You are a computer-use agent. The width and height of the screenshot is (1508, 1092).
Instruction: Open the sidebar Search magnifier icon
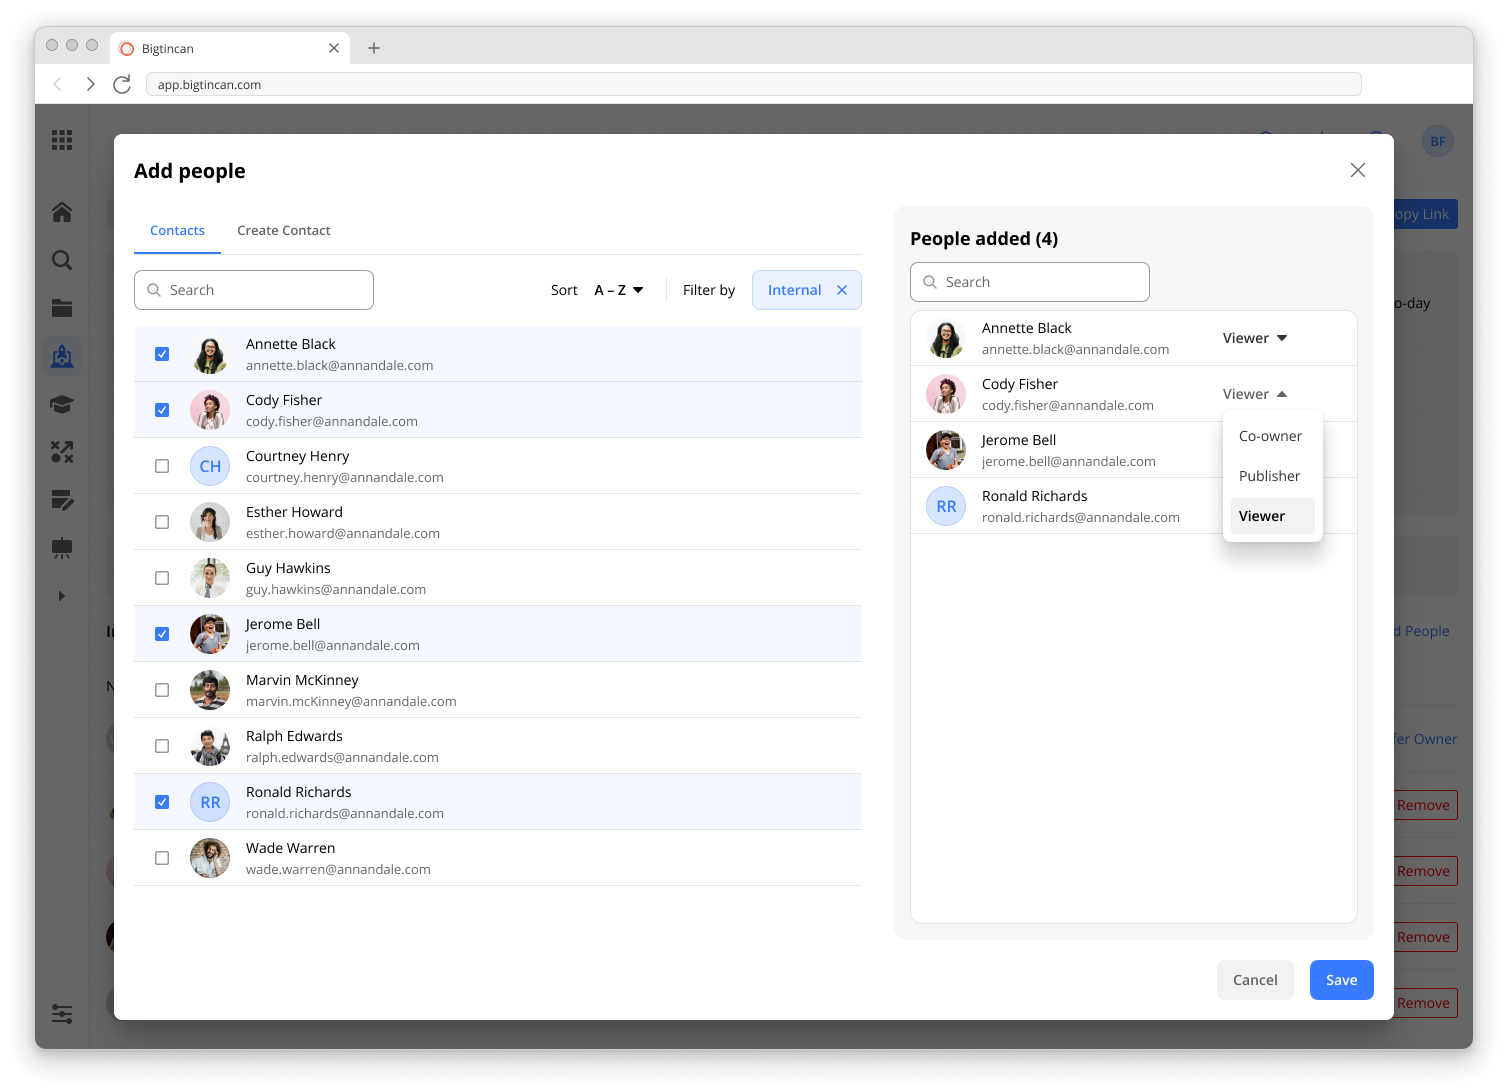tap(62, 260)
